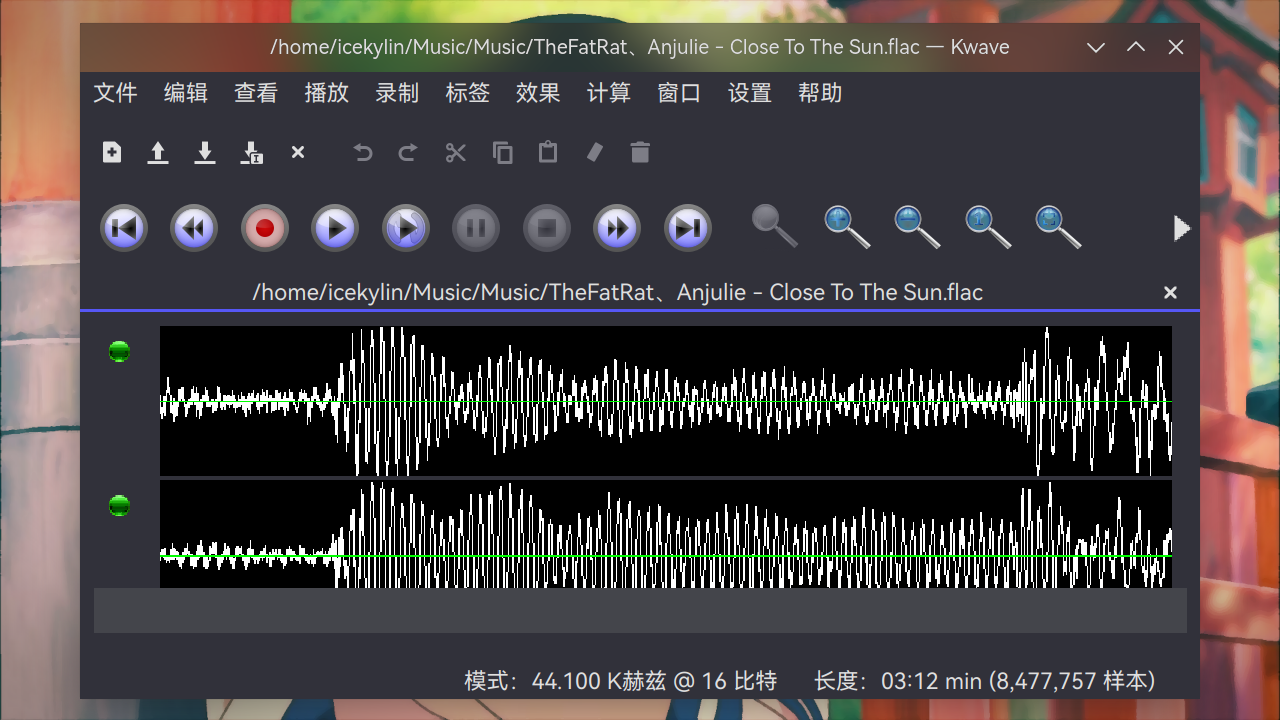Disable the bottom channel via its LED

[119, 506]
